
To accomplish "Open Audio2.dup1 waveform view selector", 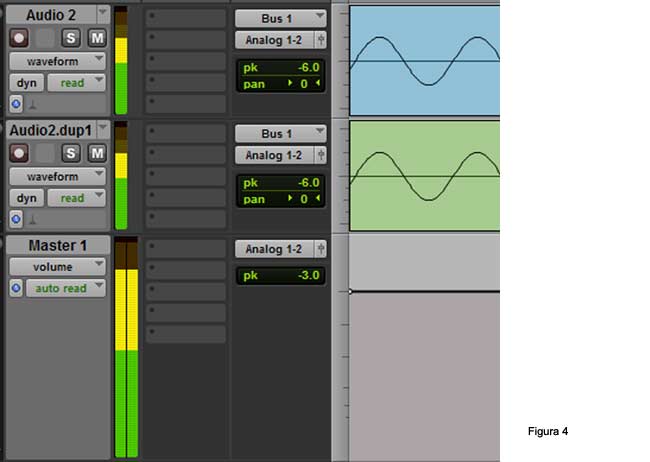I will (58, 177).
